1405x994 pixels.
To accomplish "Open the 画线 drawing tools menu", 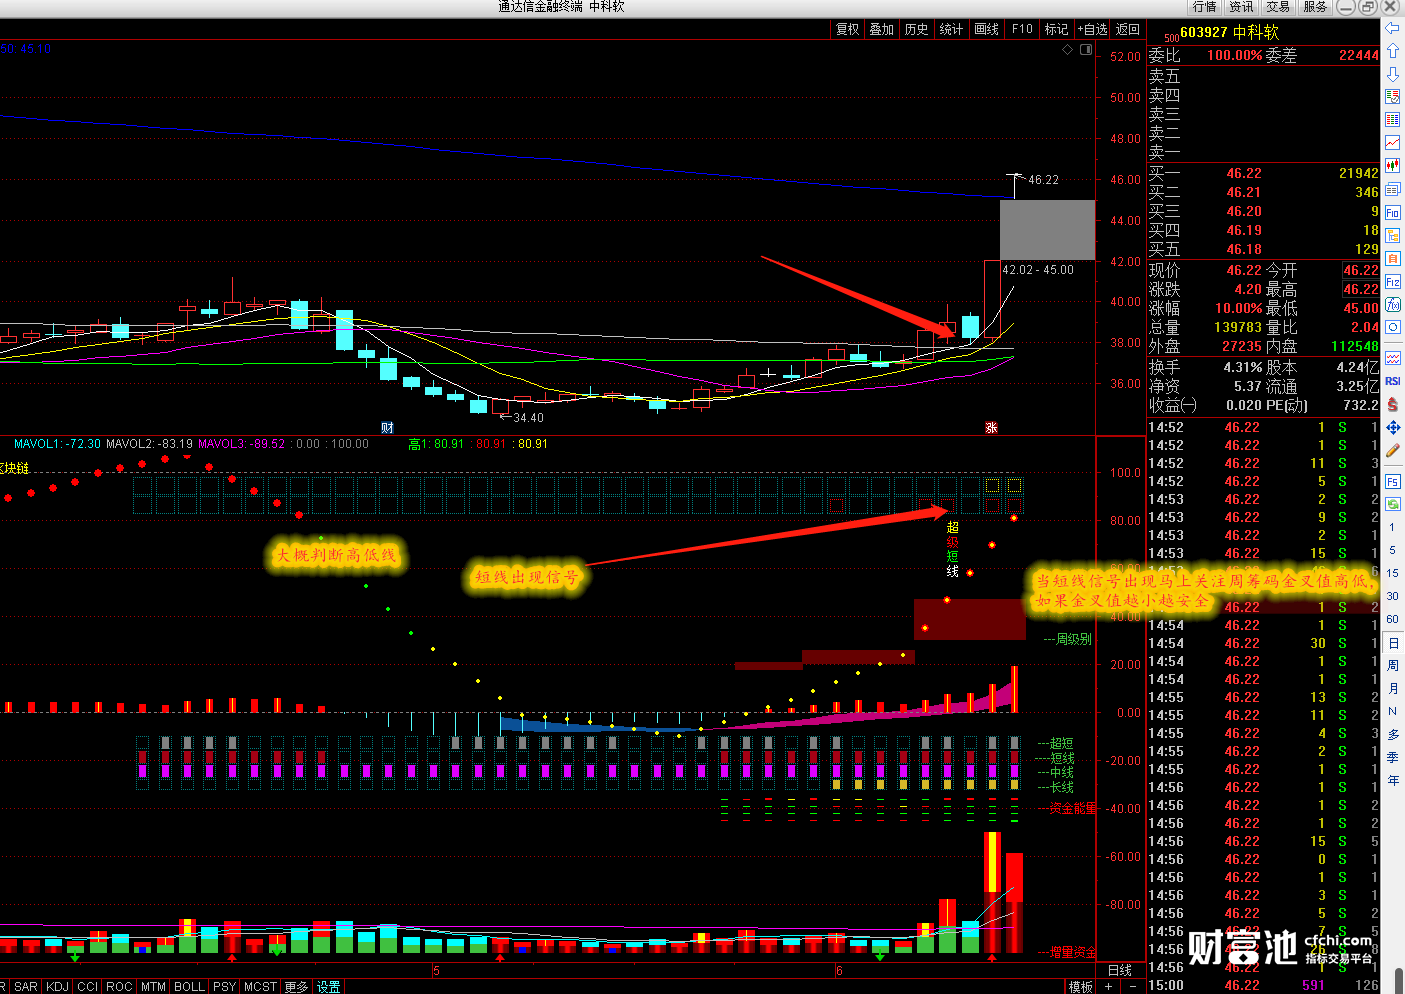I will tap(986, 30).
